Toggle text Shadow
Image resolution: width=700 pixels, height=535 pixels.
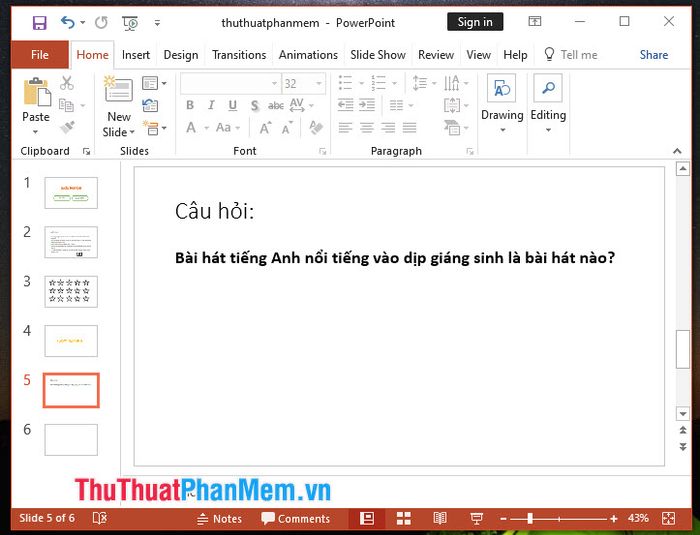254,105
